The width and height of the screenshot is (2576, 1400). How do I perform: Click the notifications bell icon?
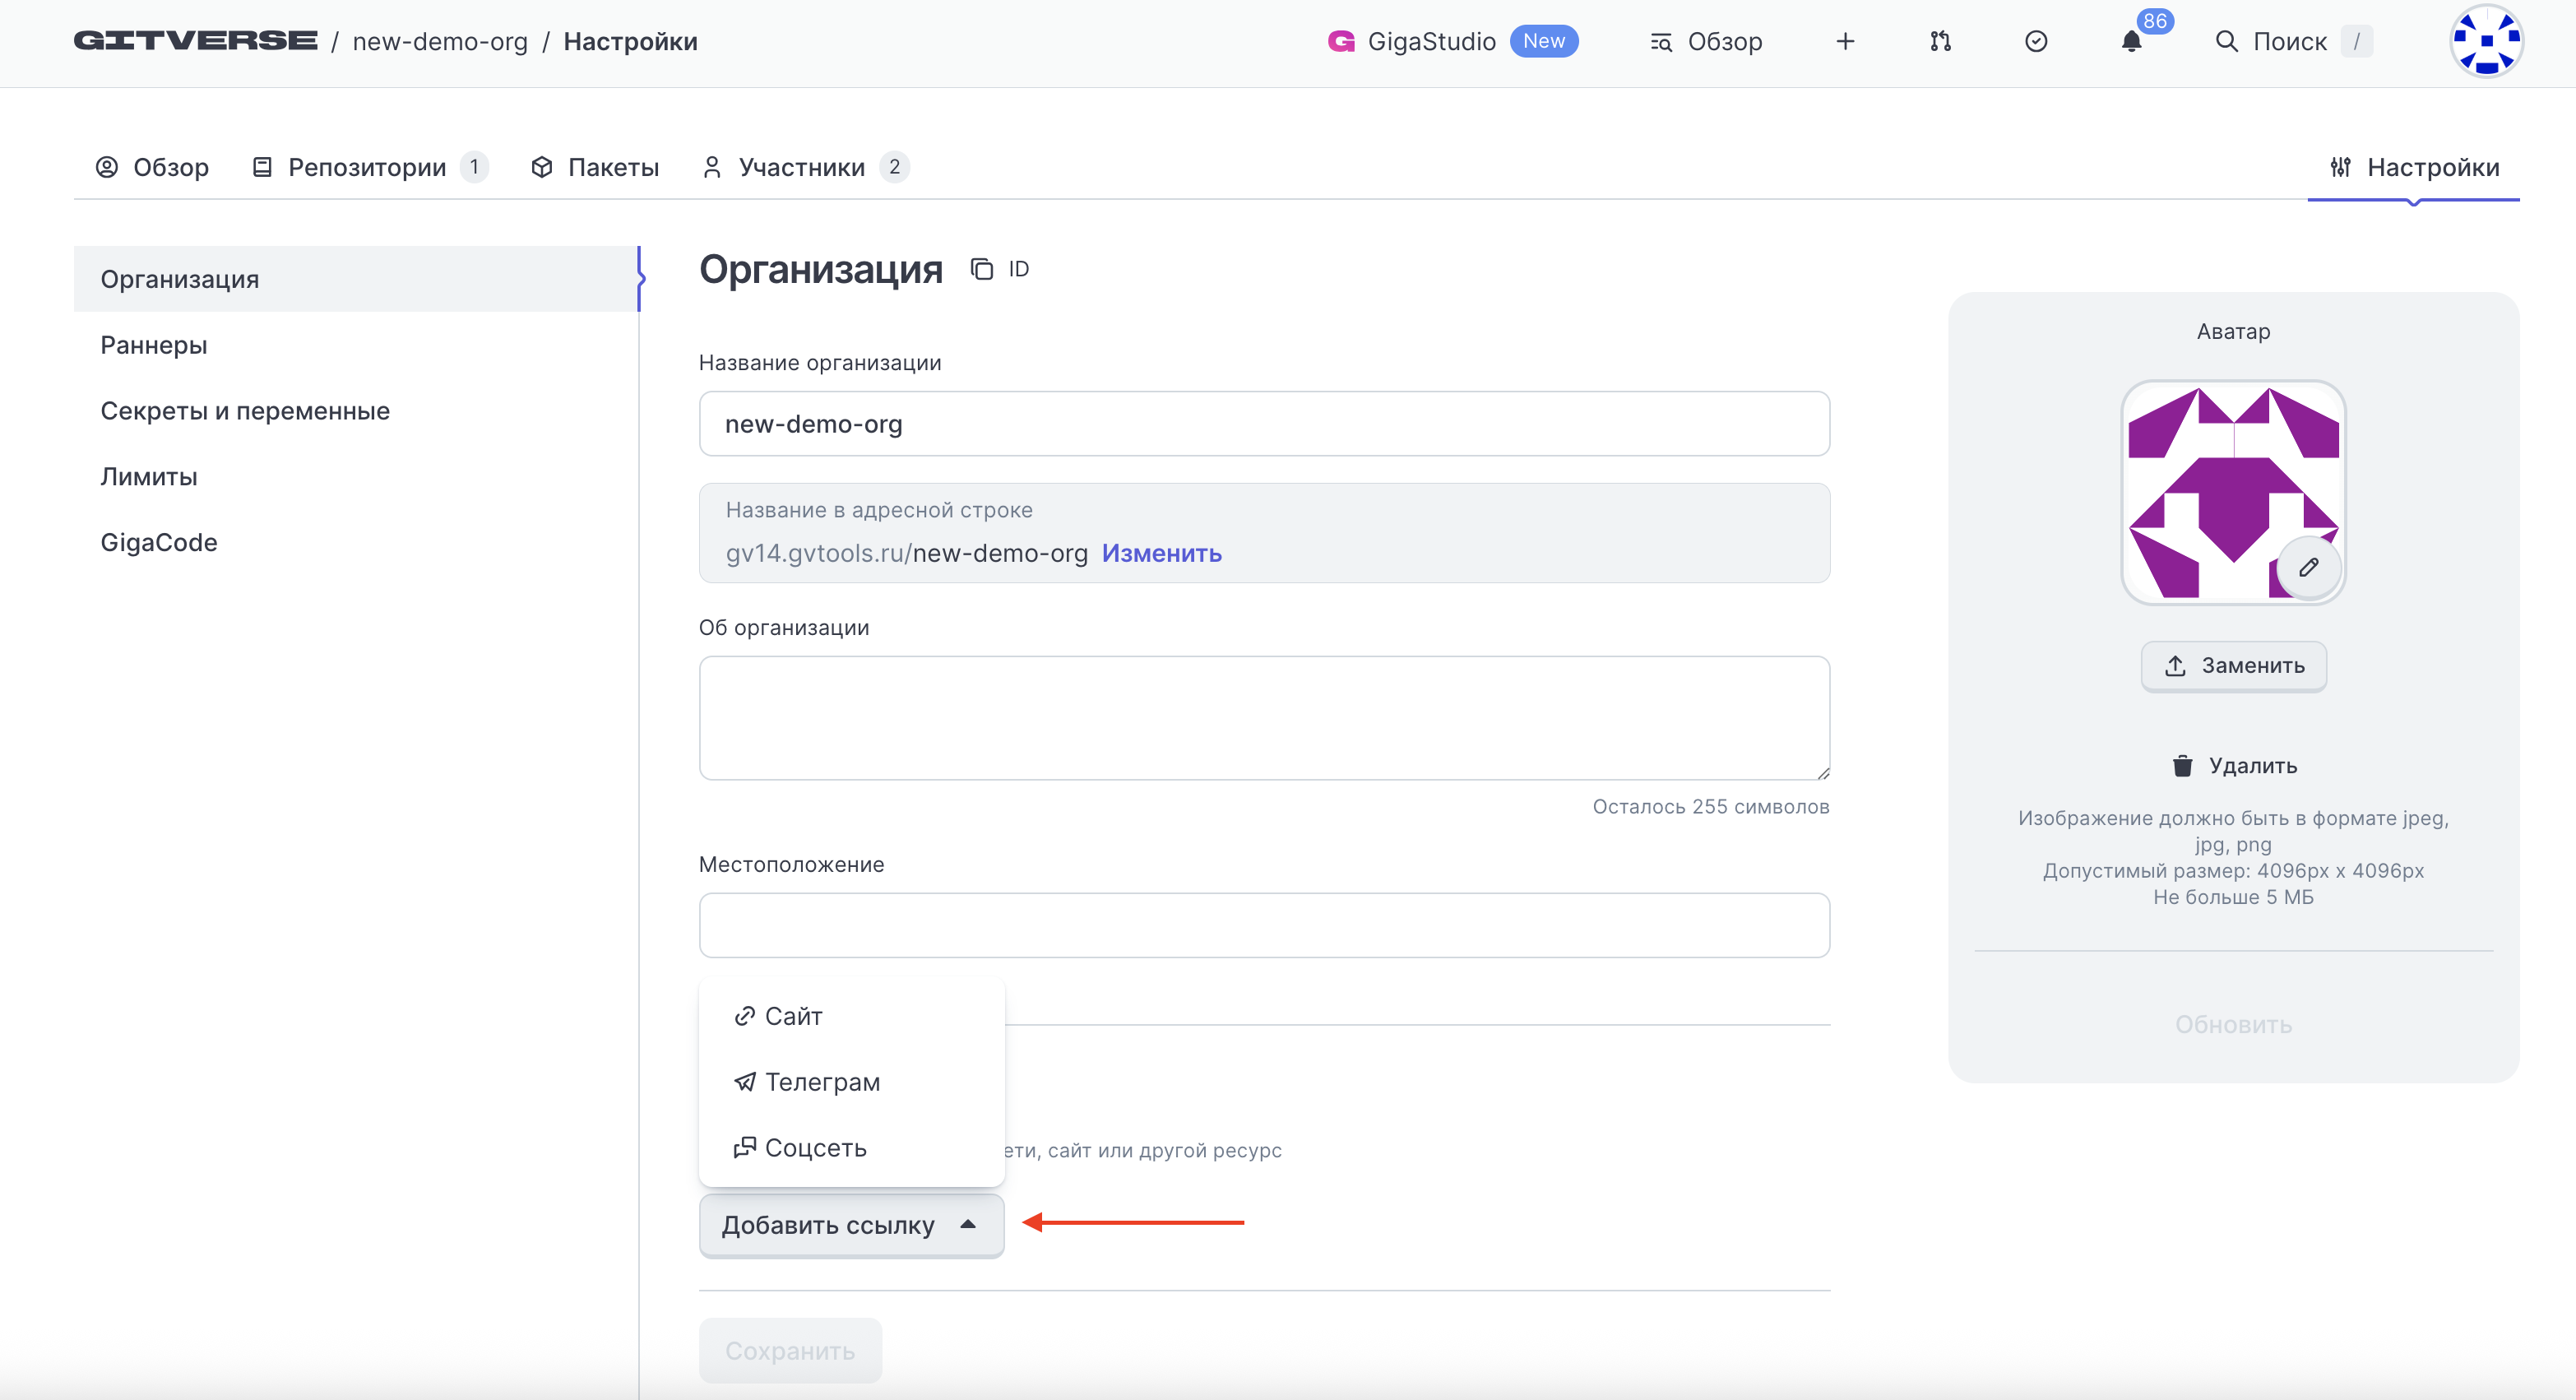(x=2131, y=42)
